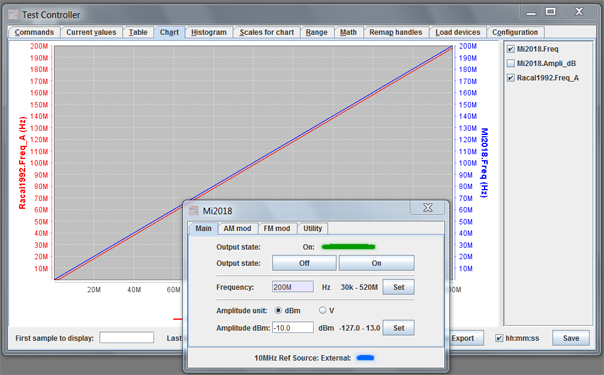This screenshot has height=375, width=604.
Task: Click the Off output state button
Action: pos(304,263)
